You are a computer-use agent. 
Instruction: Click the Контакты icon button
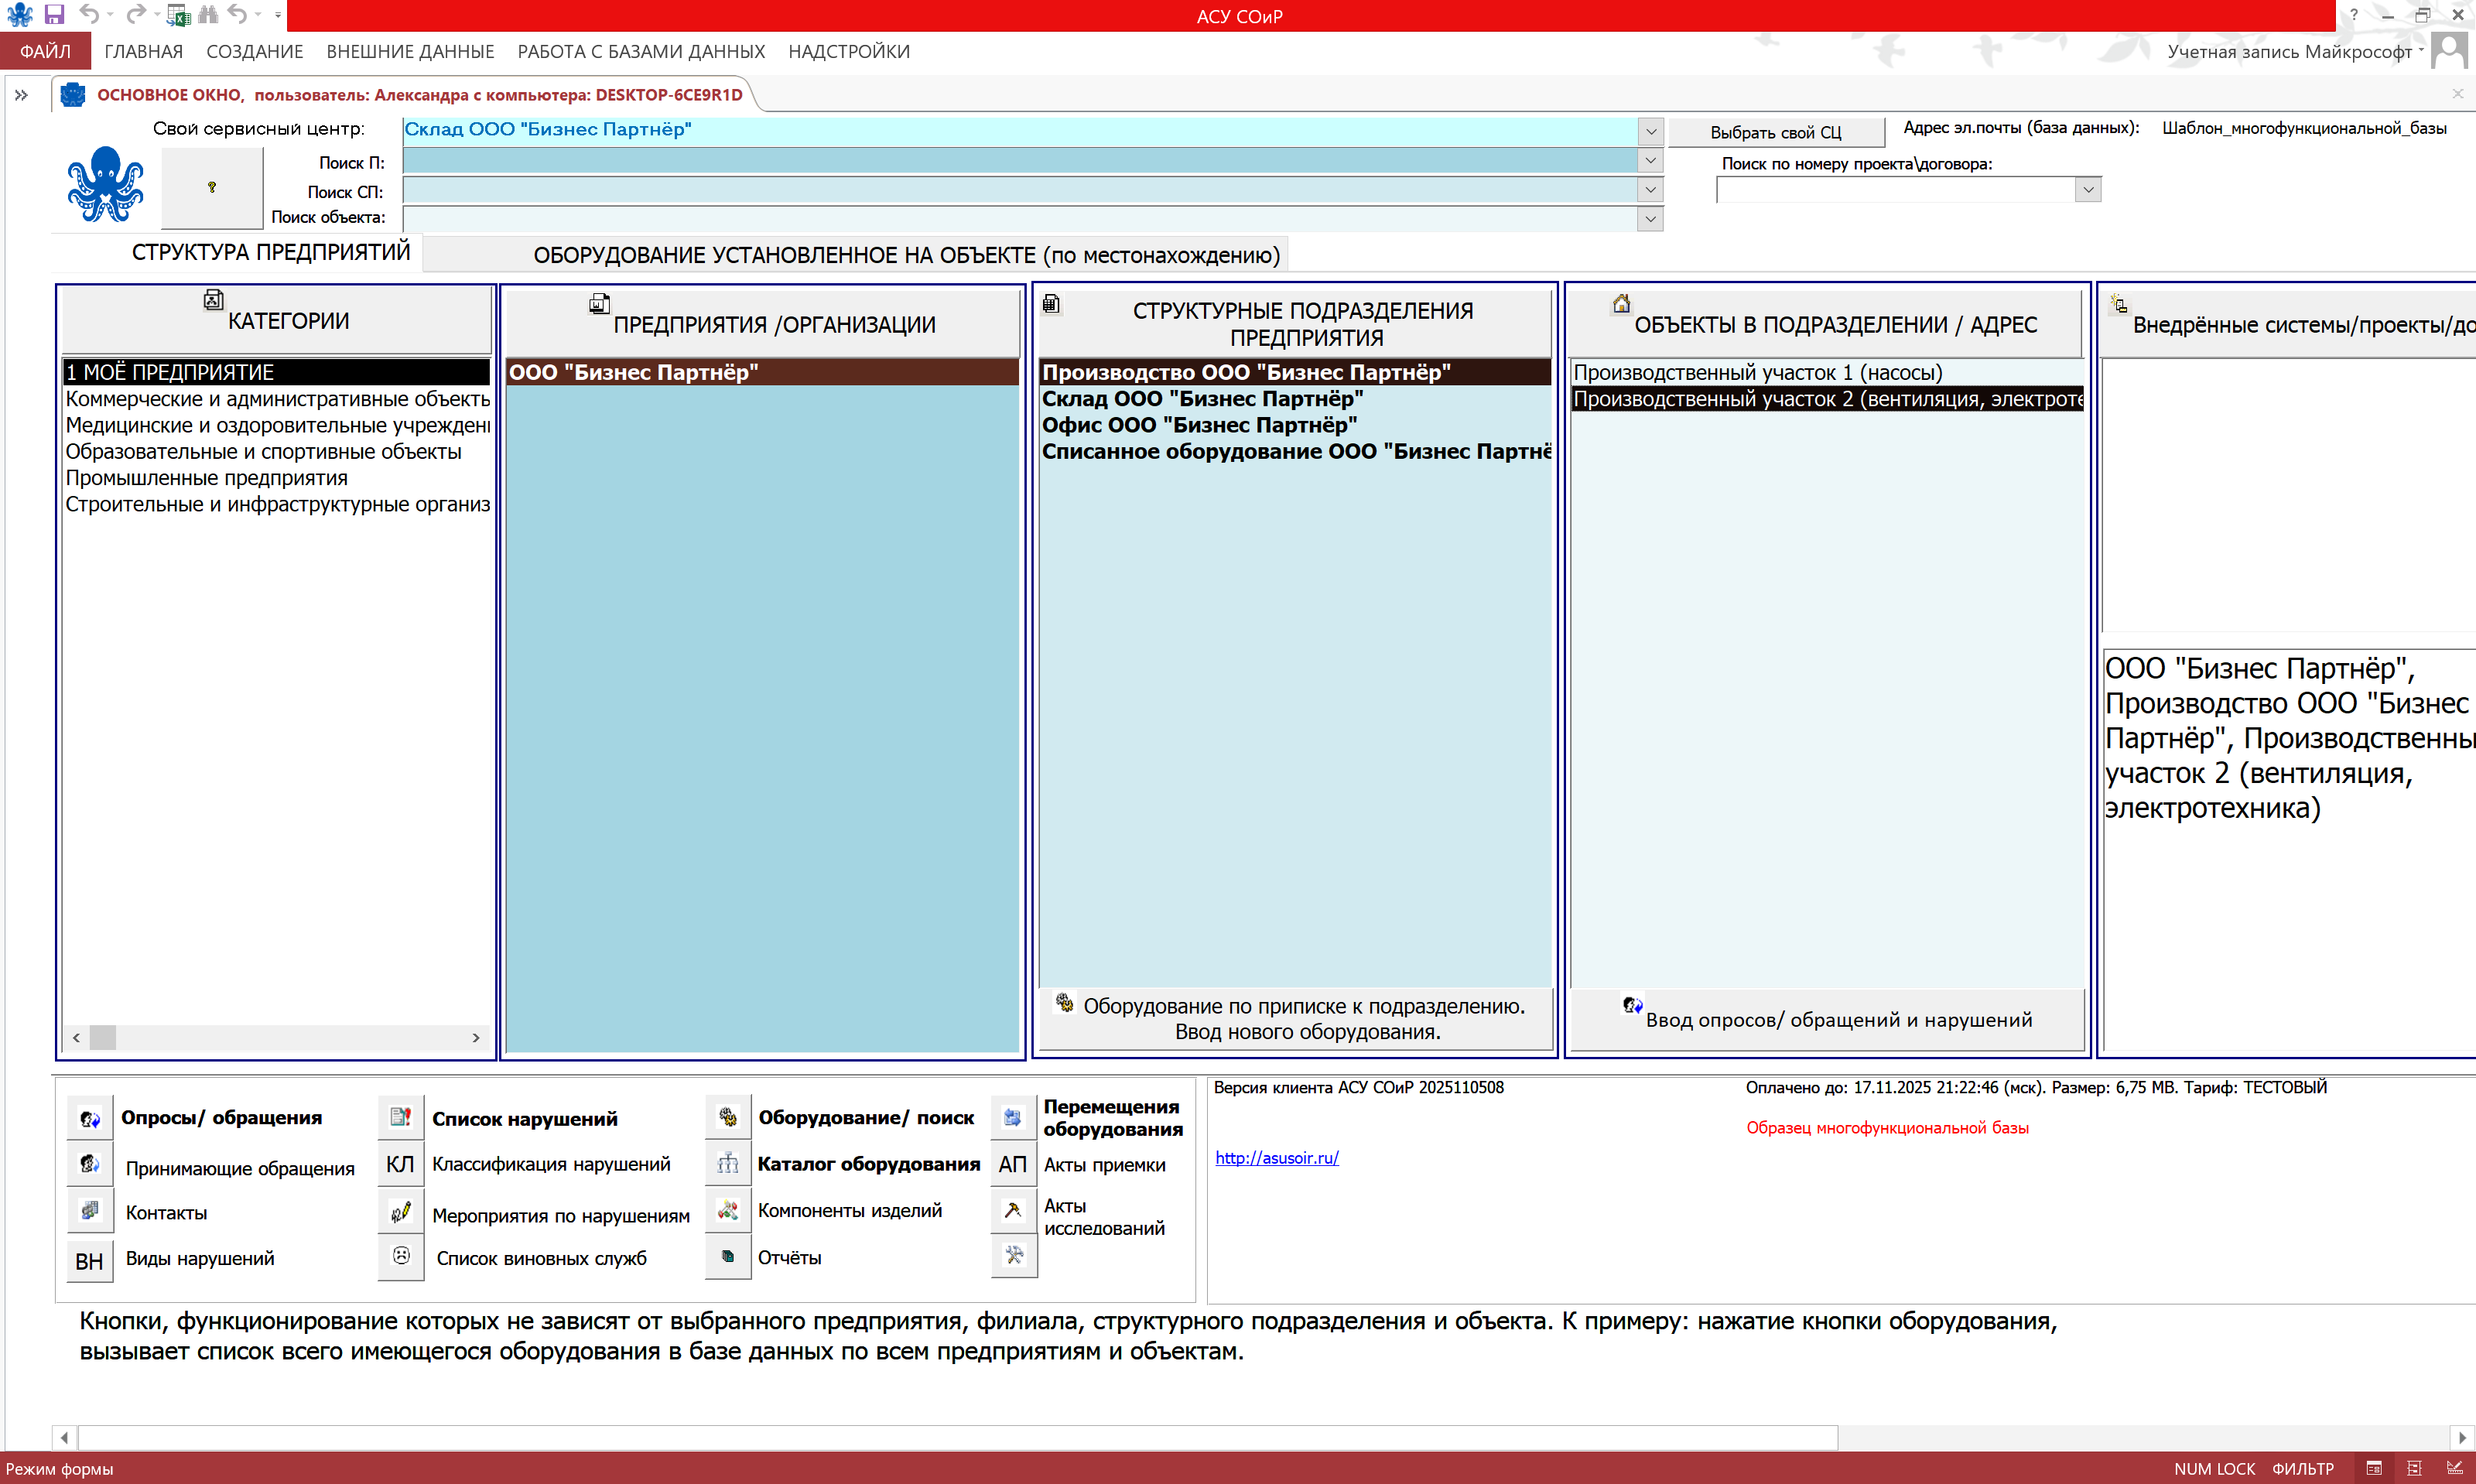(90, 1211)
